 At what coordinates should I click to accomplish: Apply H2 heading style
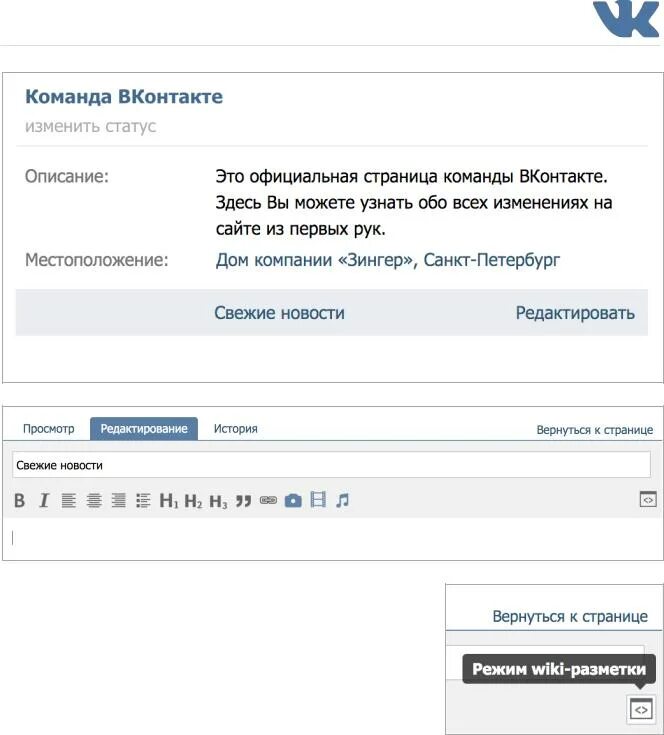(194, 501)
